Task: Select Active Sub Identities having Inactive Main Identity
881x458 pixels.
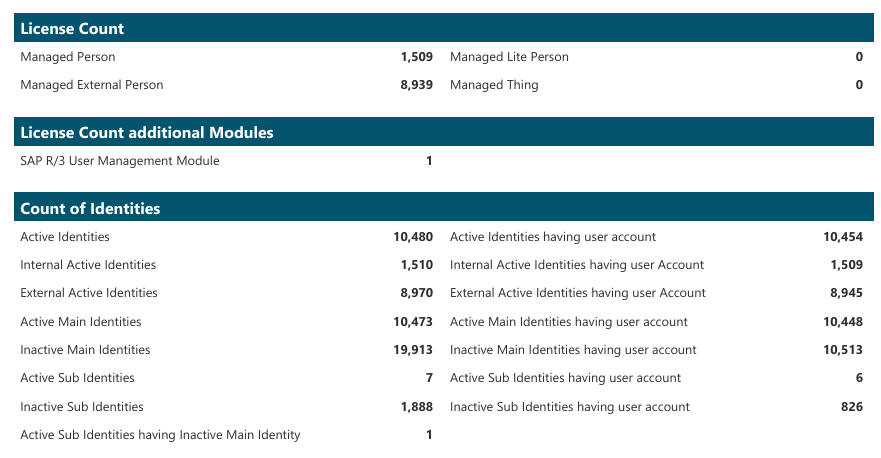Action: [x=160, y=435]
